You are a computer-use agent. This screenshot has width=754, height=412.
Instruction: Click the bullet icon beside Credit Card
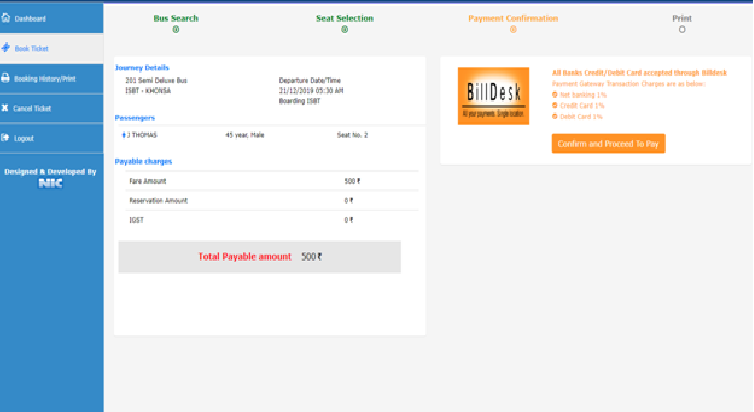tap(555, 105)
